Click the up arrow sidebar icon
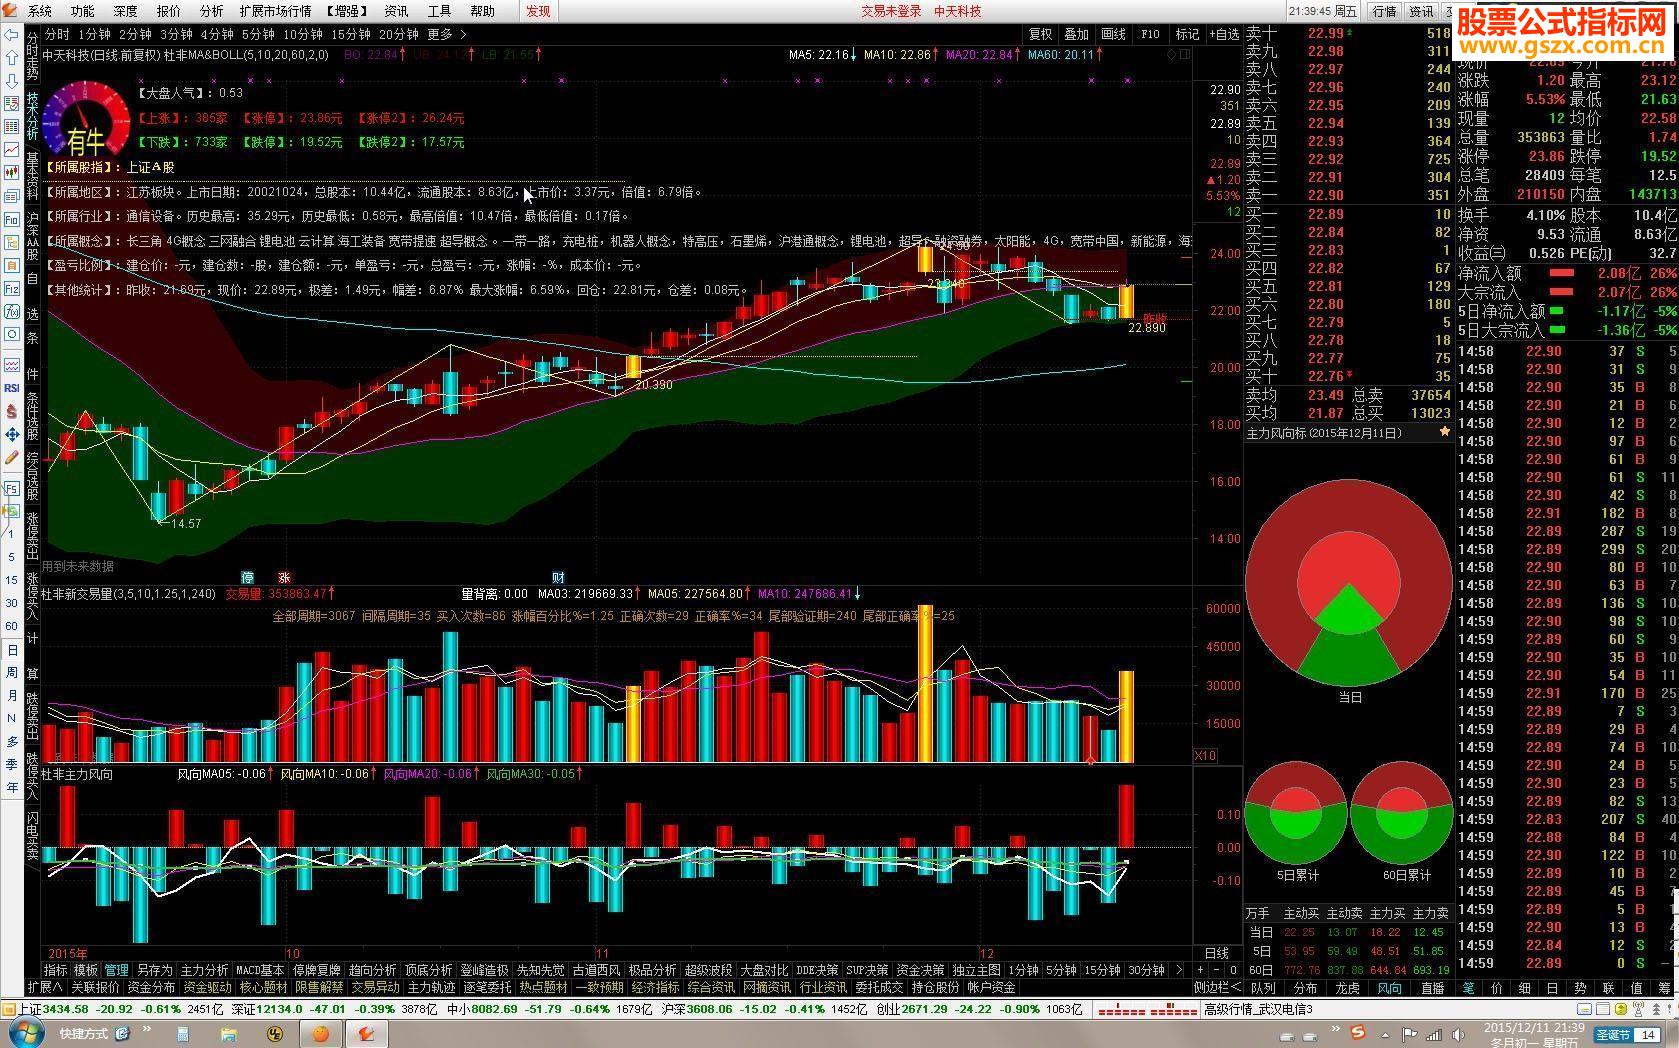This screenshot has height=1048, width=1679. (11, 57)
